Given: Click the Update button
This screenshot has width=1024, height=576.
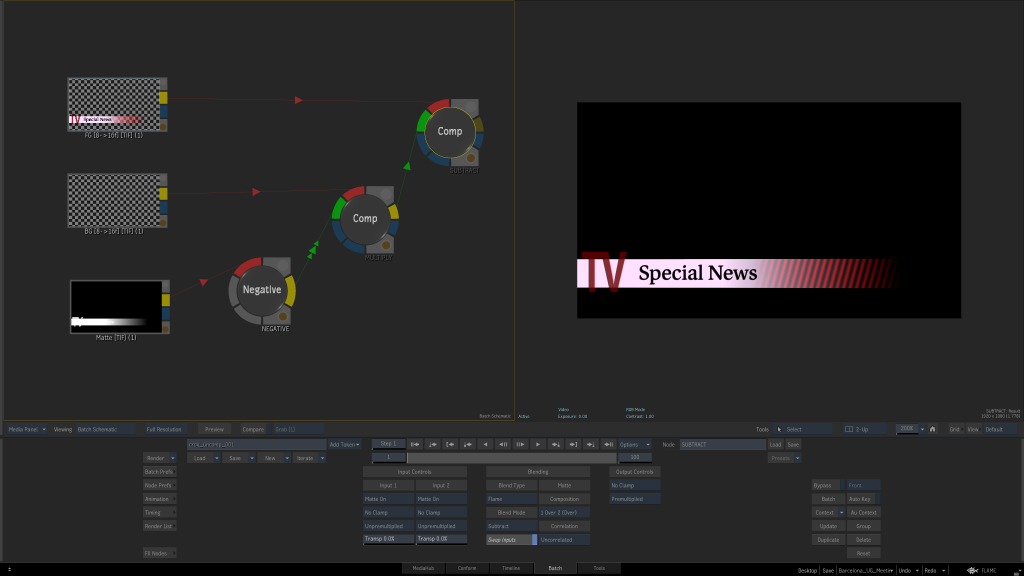Looking at the screenshot, I should [828, 526].
